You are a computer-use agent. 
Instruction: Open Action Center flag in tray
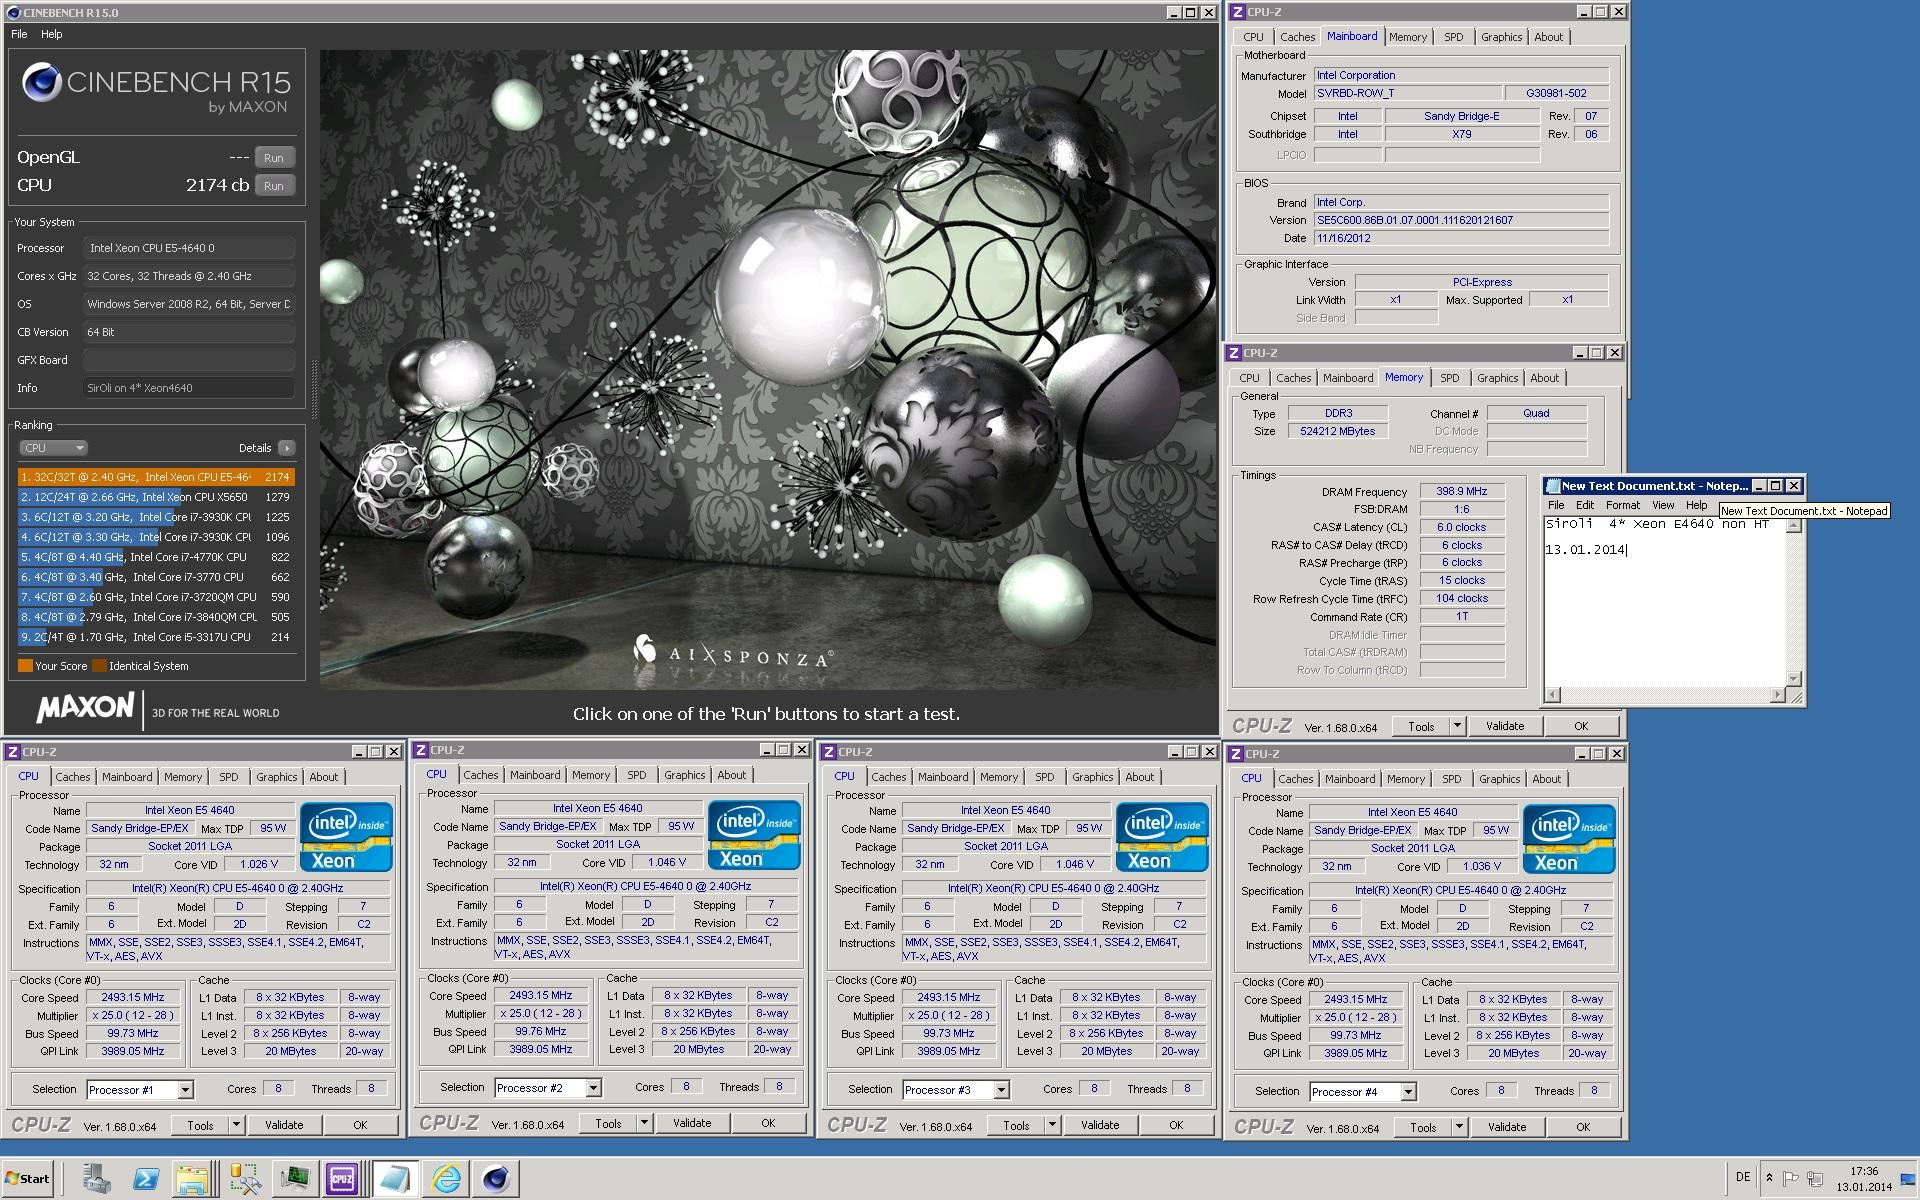1791,1178
